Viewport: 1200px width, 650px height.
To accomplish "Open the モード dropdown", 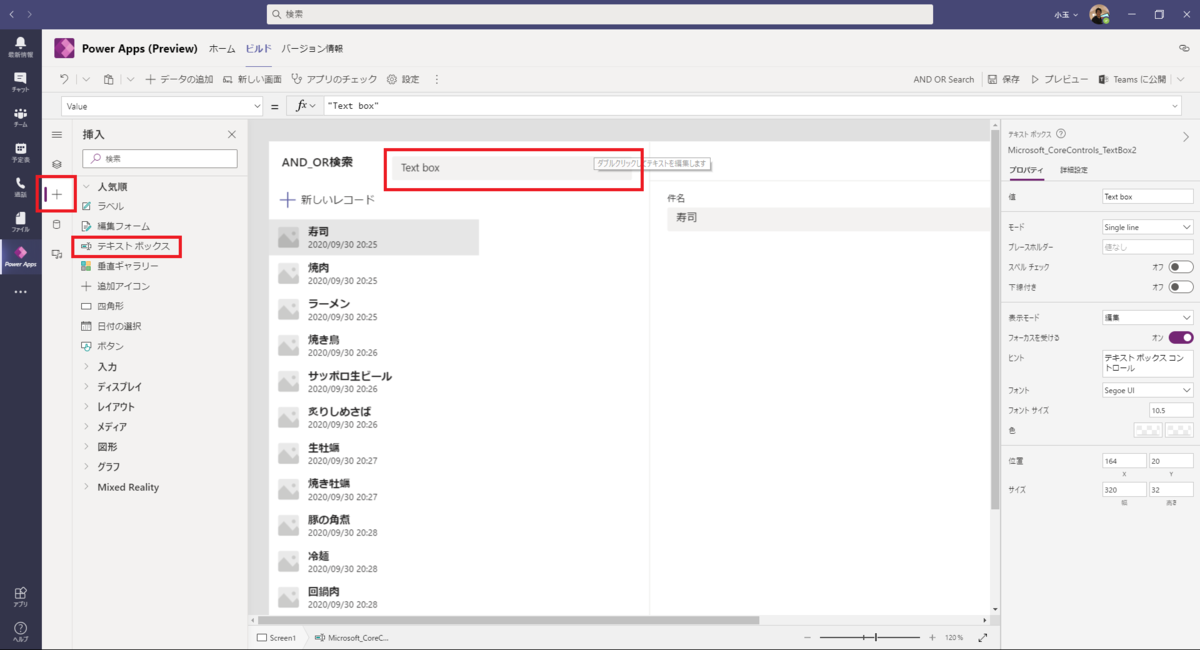I will (x=1147, y=226).
